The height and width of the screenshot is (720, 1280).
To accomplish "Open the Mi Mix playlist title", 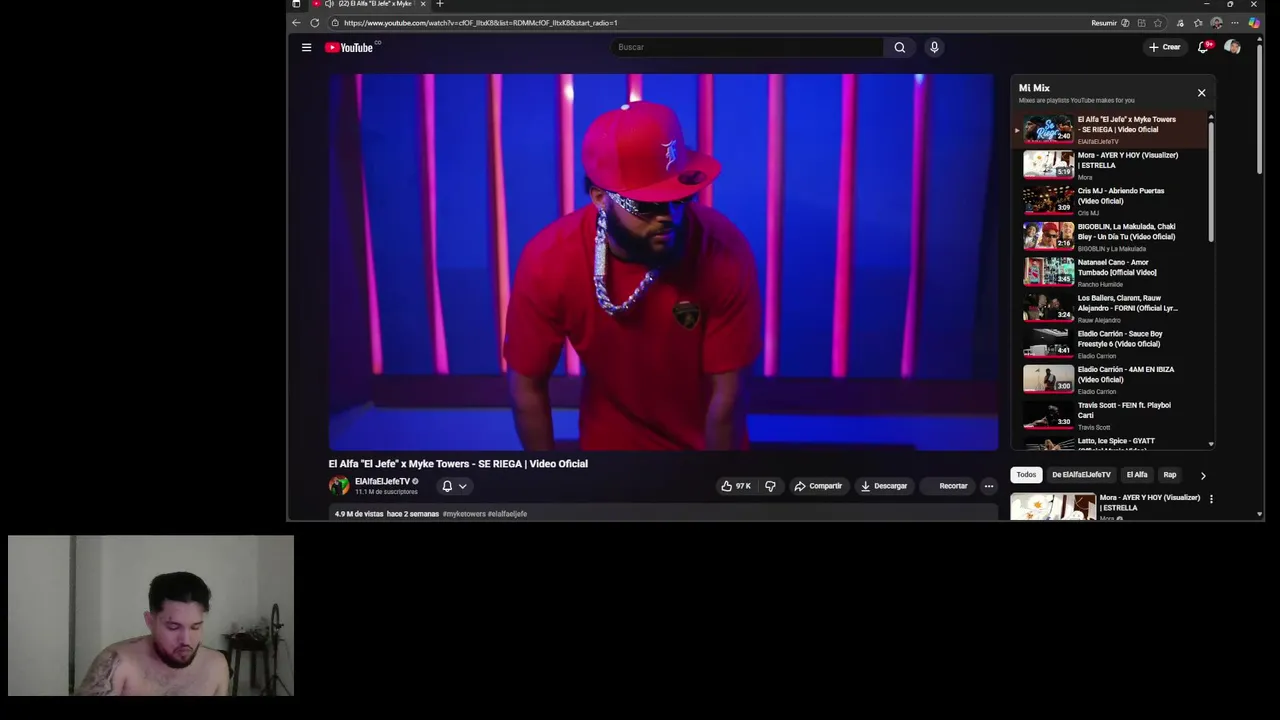I will coord(1034,88).
